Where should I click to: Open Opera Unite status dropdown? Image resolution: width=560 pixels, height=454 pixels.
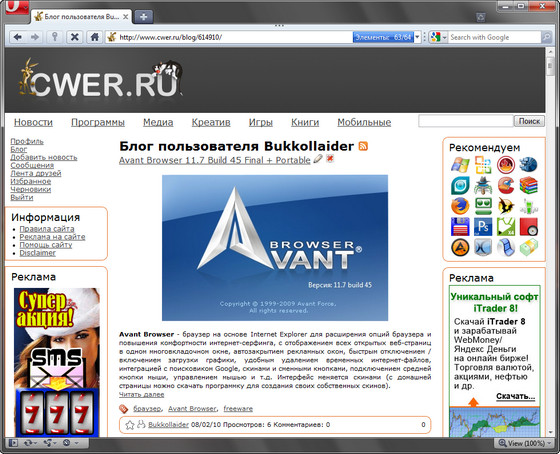(x=50, y=443)
